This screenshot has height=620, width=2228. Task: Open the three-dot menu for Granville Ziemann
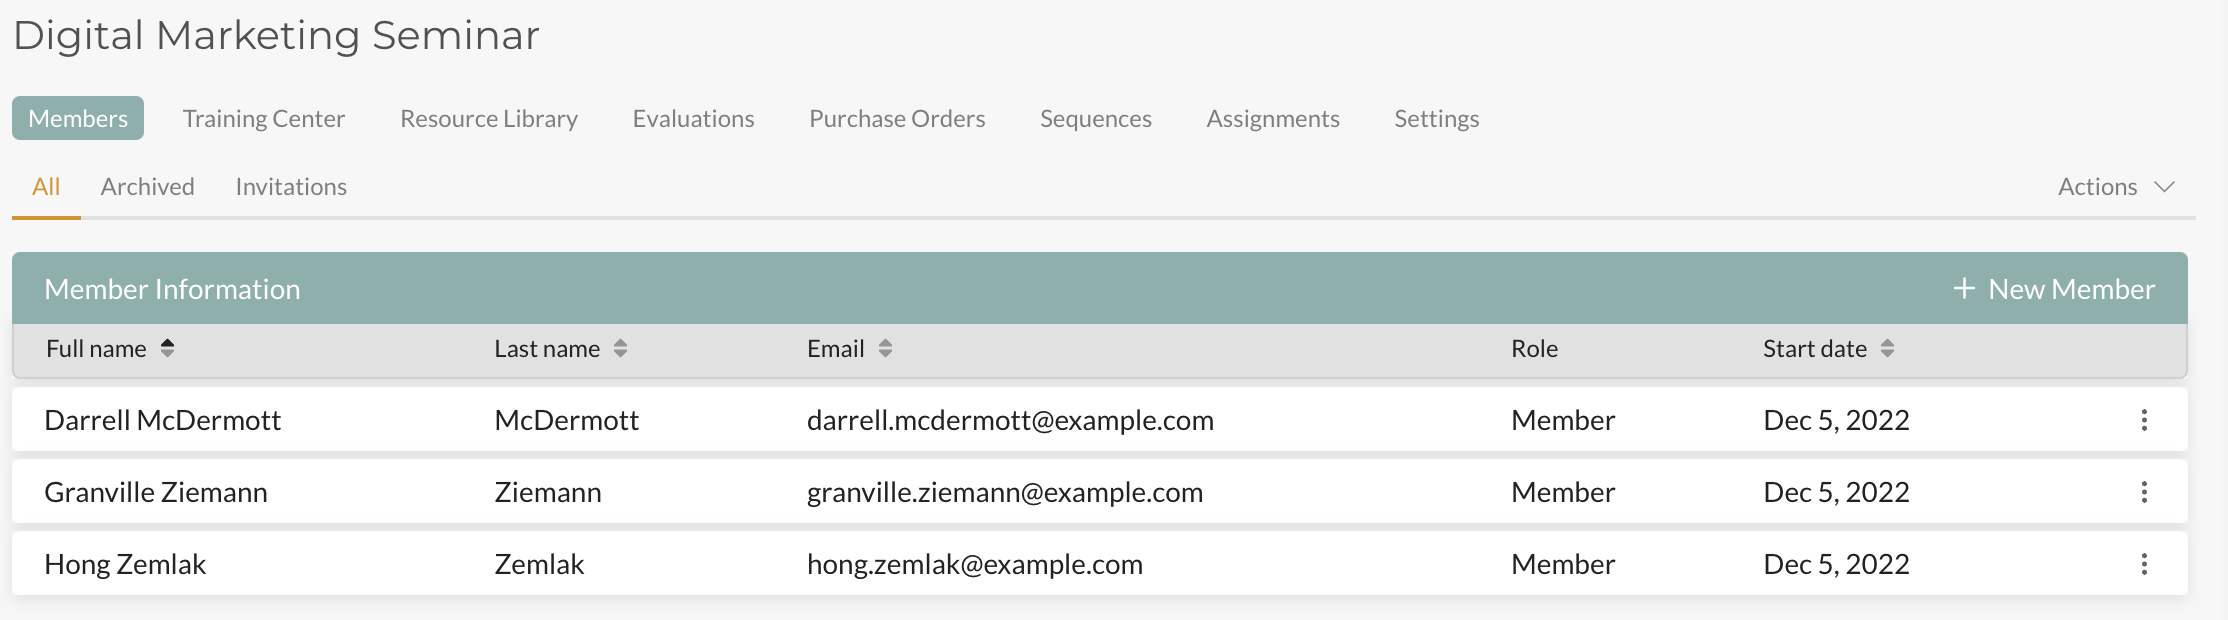pyautogui.click(x=2143, y=492)
